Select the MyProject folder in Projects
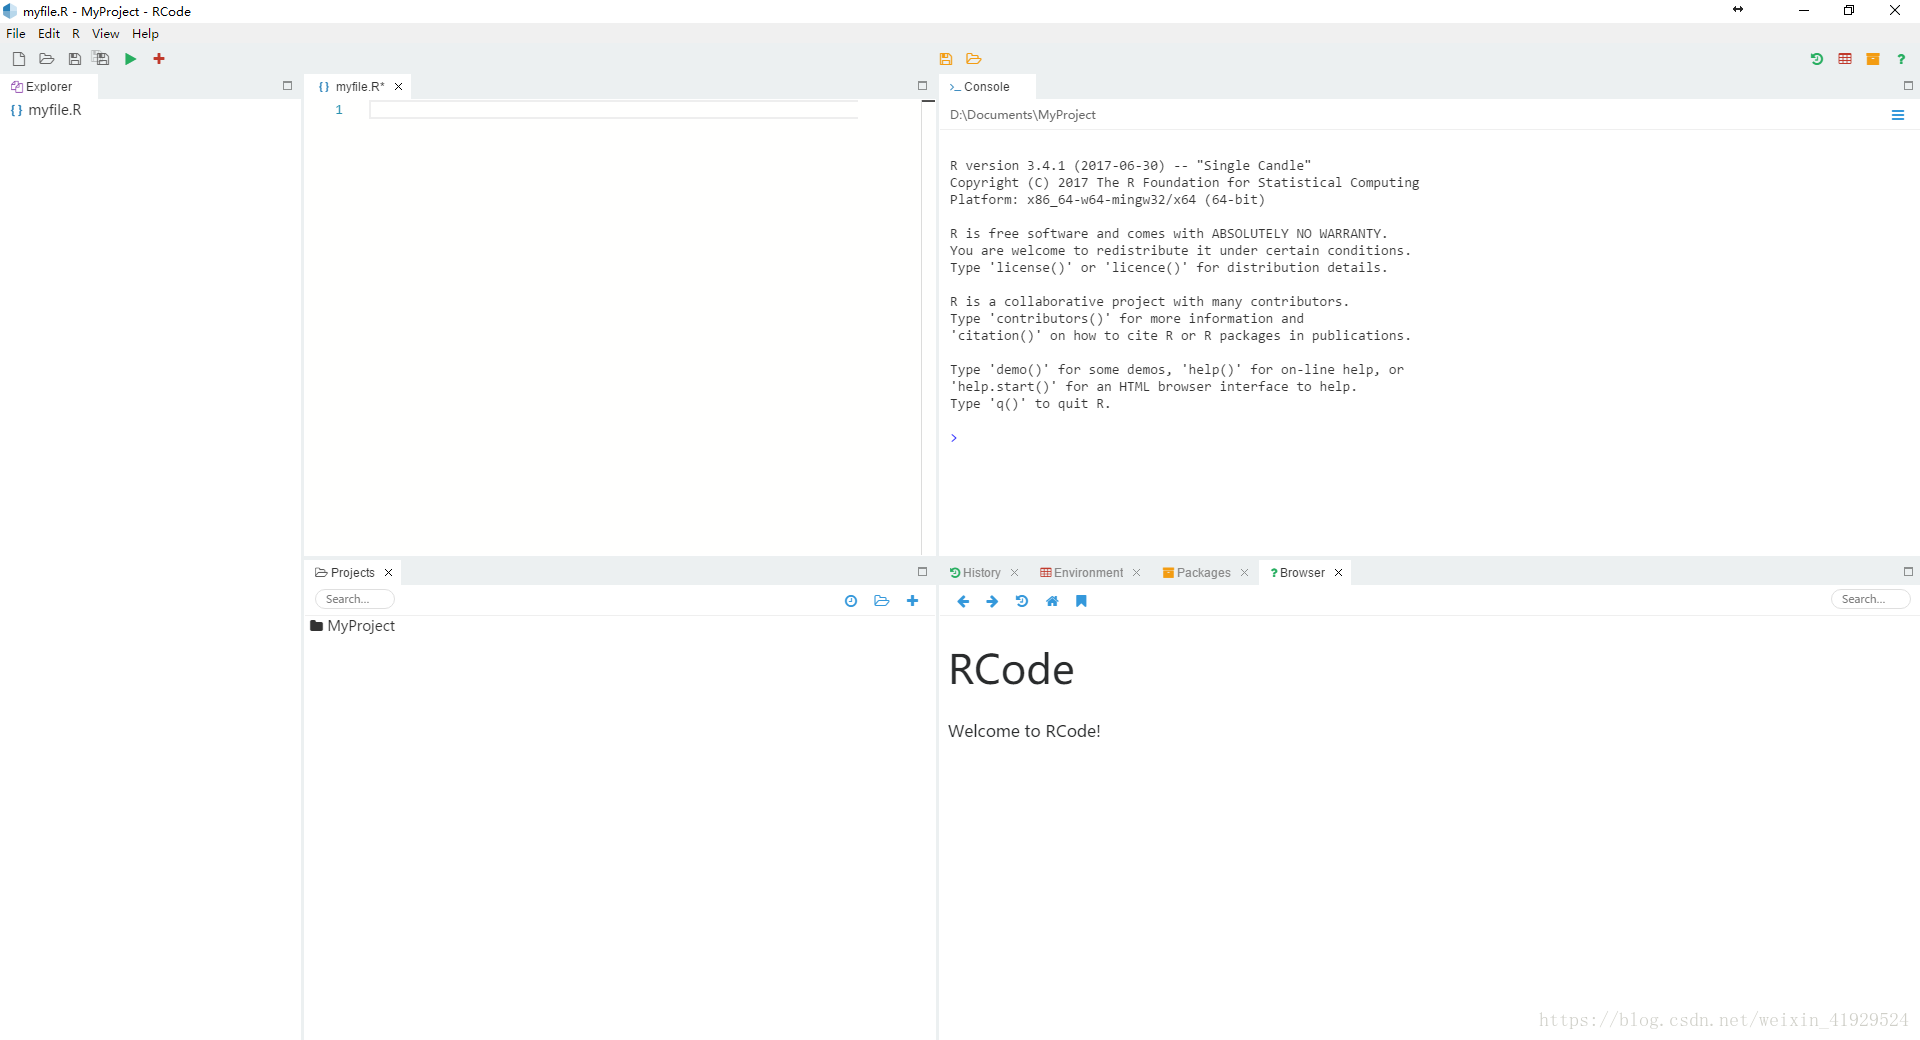1920x1040 pixels. pos(353,626)
